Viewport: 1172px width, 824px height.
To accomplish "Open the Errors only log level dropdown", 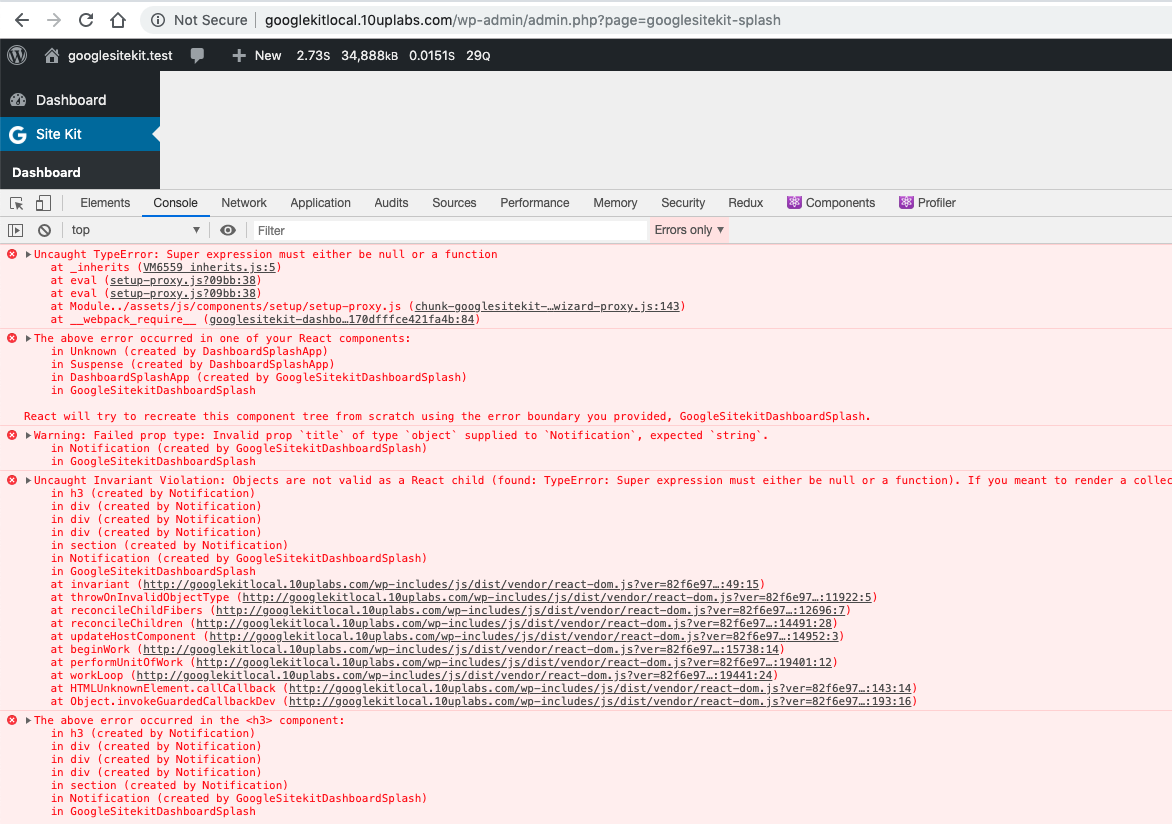I will pos(689,230).
